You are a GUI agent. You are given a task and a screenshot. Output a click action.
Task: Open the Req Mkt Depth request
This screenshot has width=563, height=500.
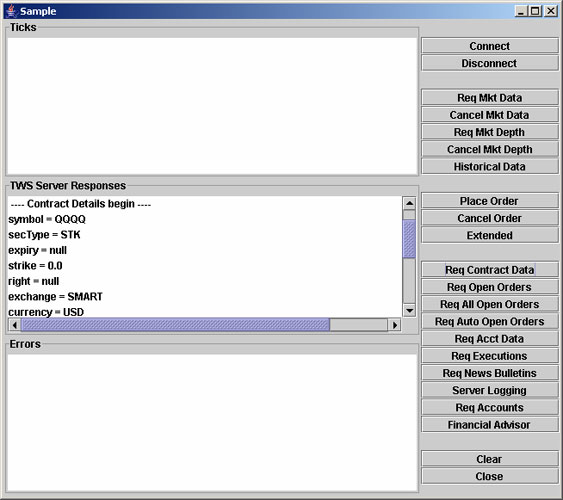click(490, 132)
